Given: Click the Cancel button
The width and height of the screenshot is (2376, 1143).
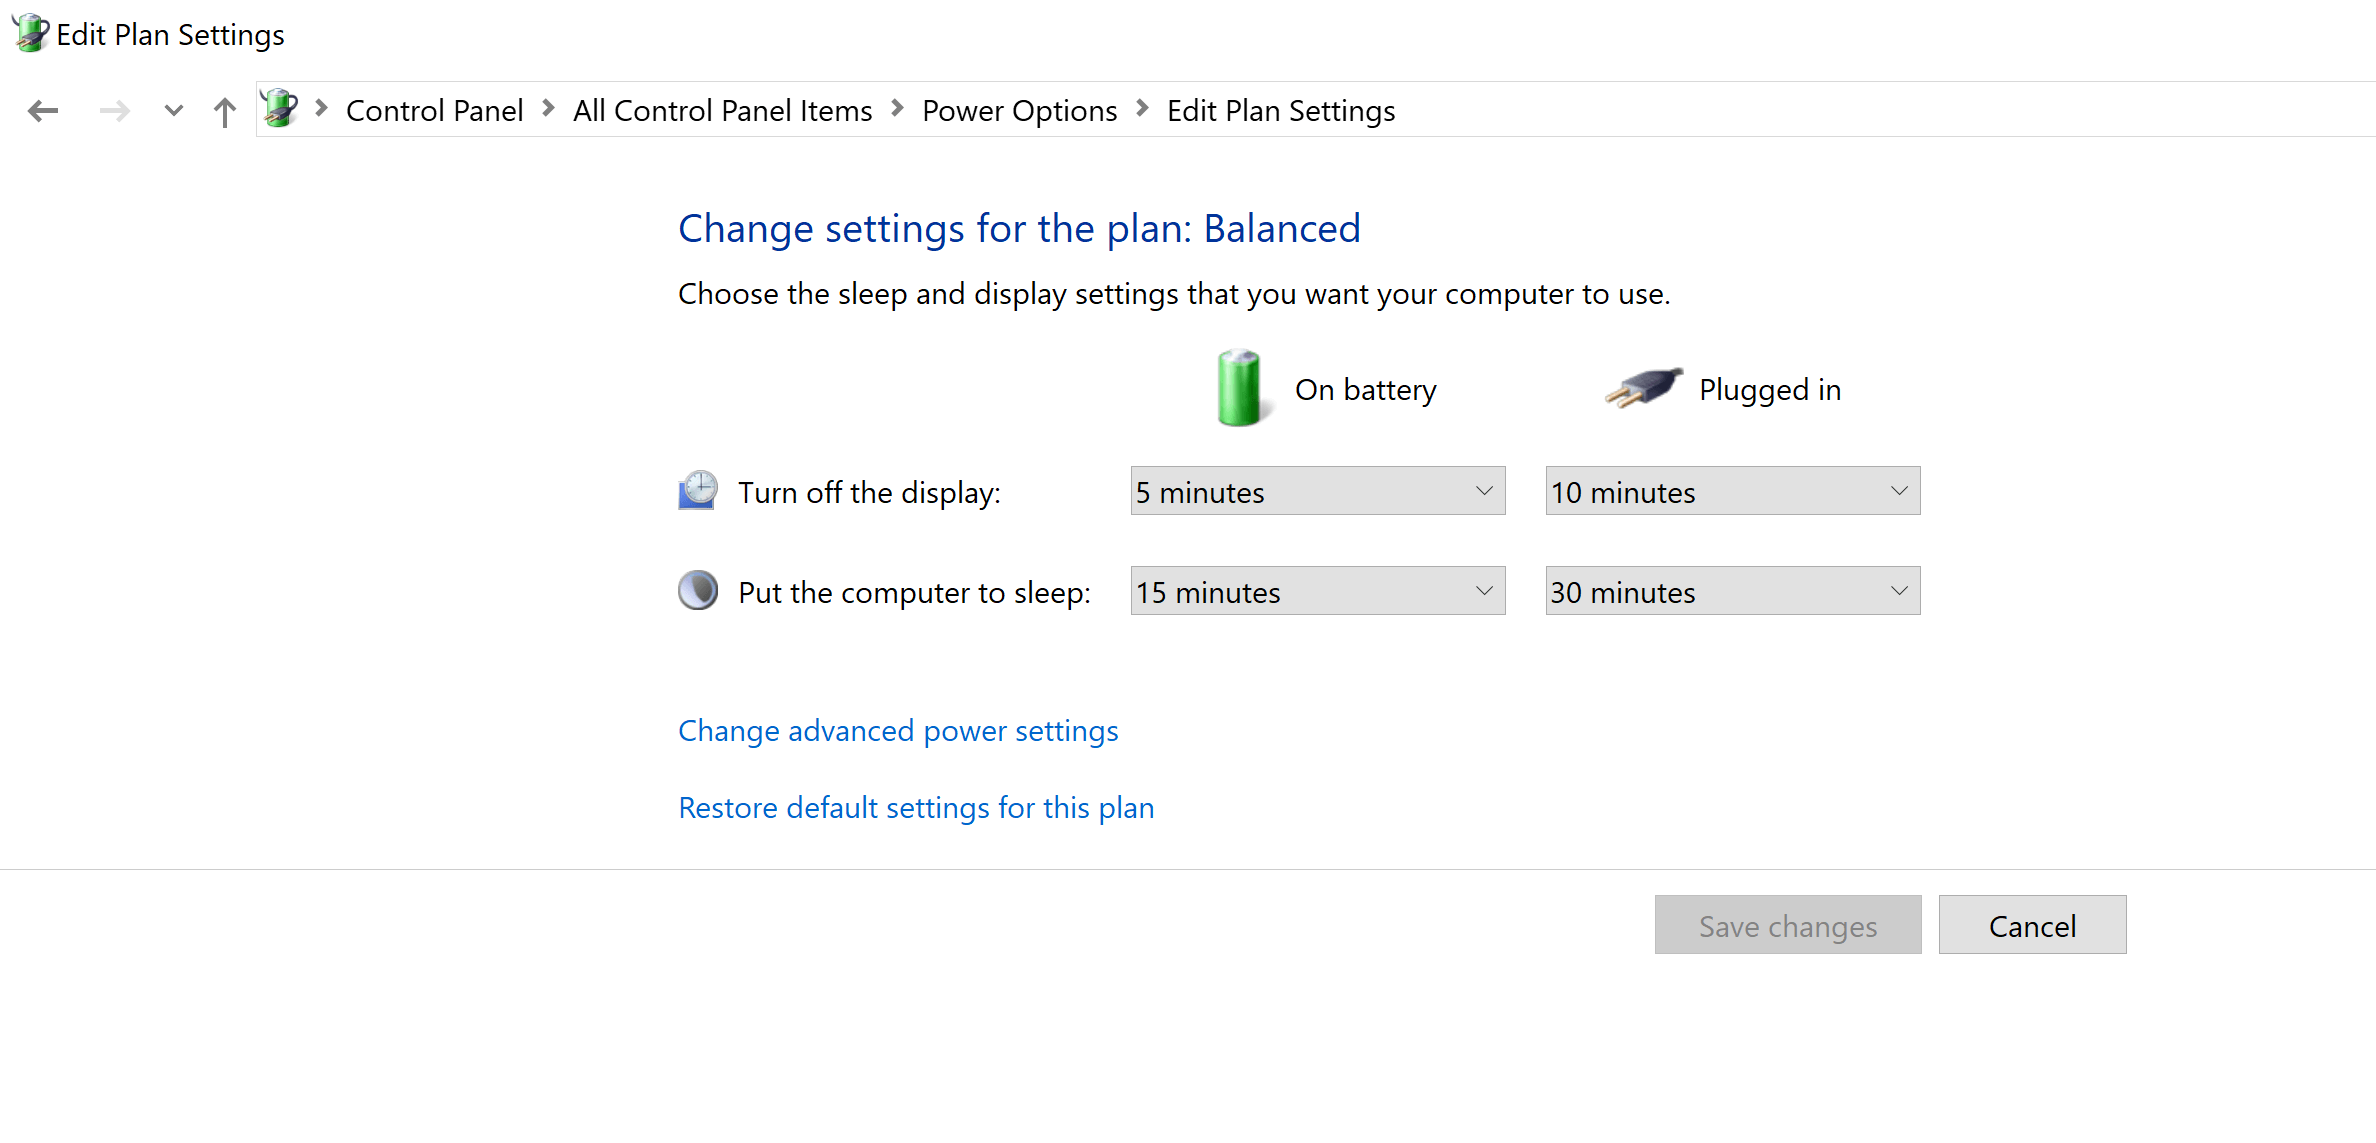Looking at the screenshot, I should [2032, 925].
